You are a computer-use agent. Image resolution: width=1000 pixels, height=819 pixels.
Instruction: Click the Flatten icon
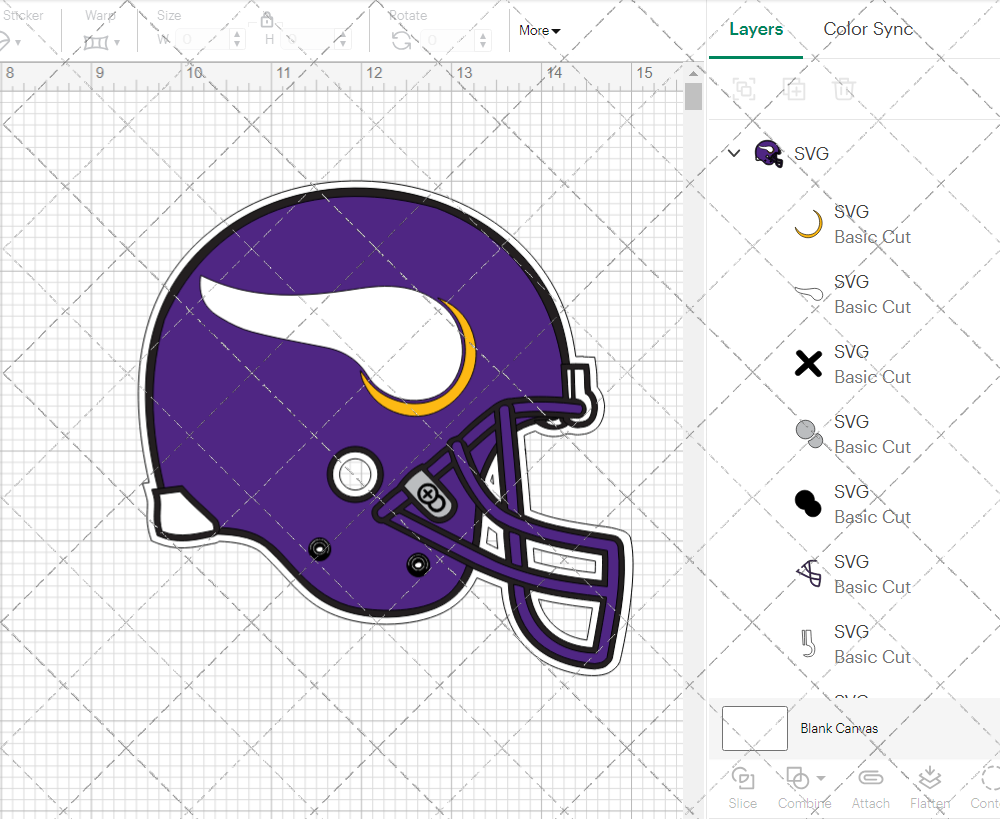[929, 778]
